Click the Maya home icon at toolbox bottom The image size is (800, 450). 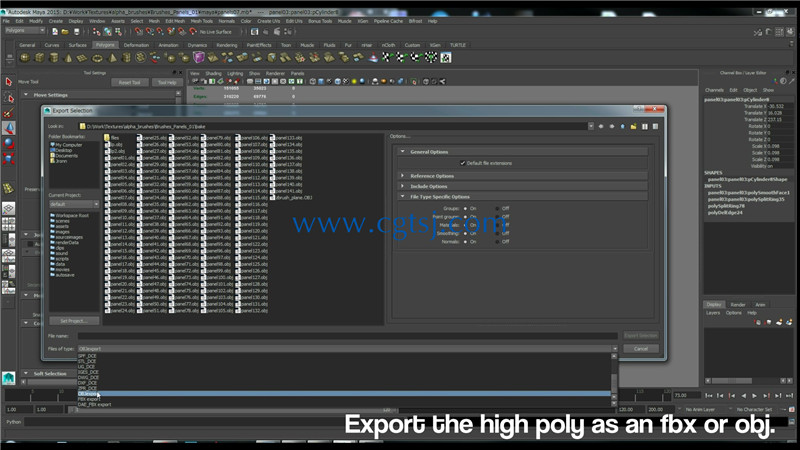coord(9,378)
